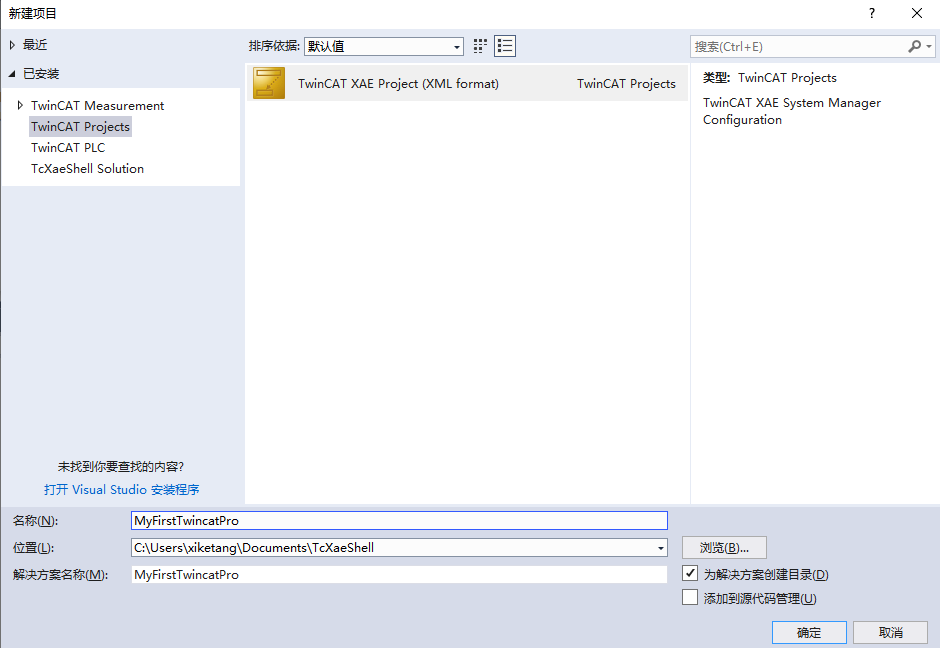This screenshot has height=648, width=940.
Task: Select the TwinCAT XAE Project template icon
Action: coord(269,83)
